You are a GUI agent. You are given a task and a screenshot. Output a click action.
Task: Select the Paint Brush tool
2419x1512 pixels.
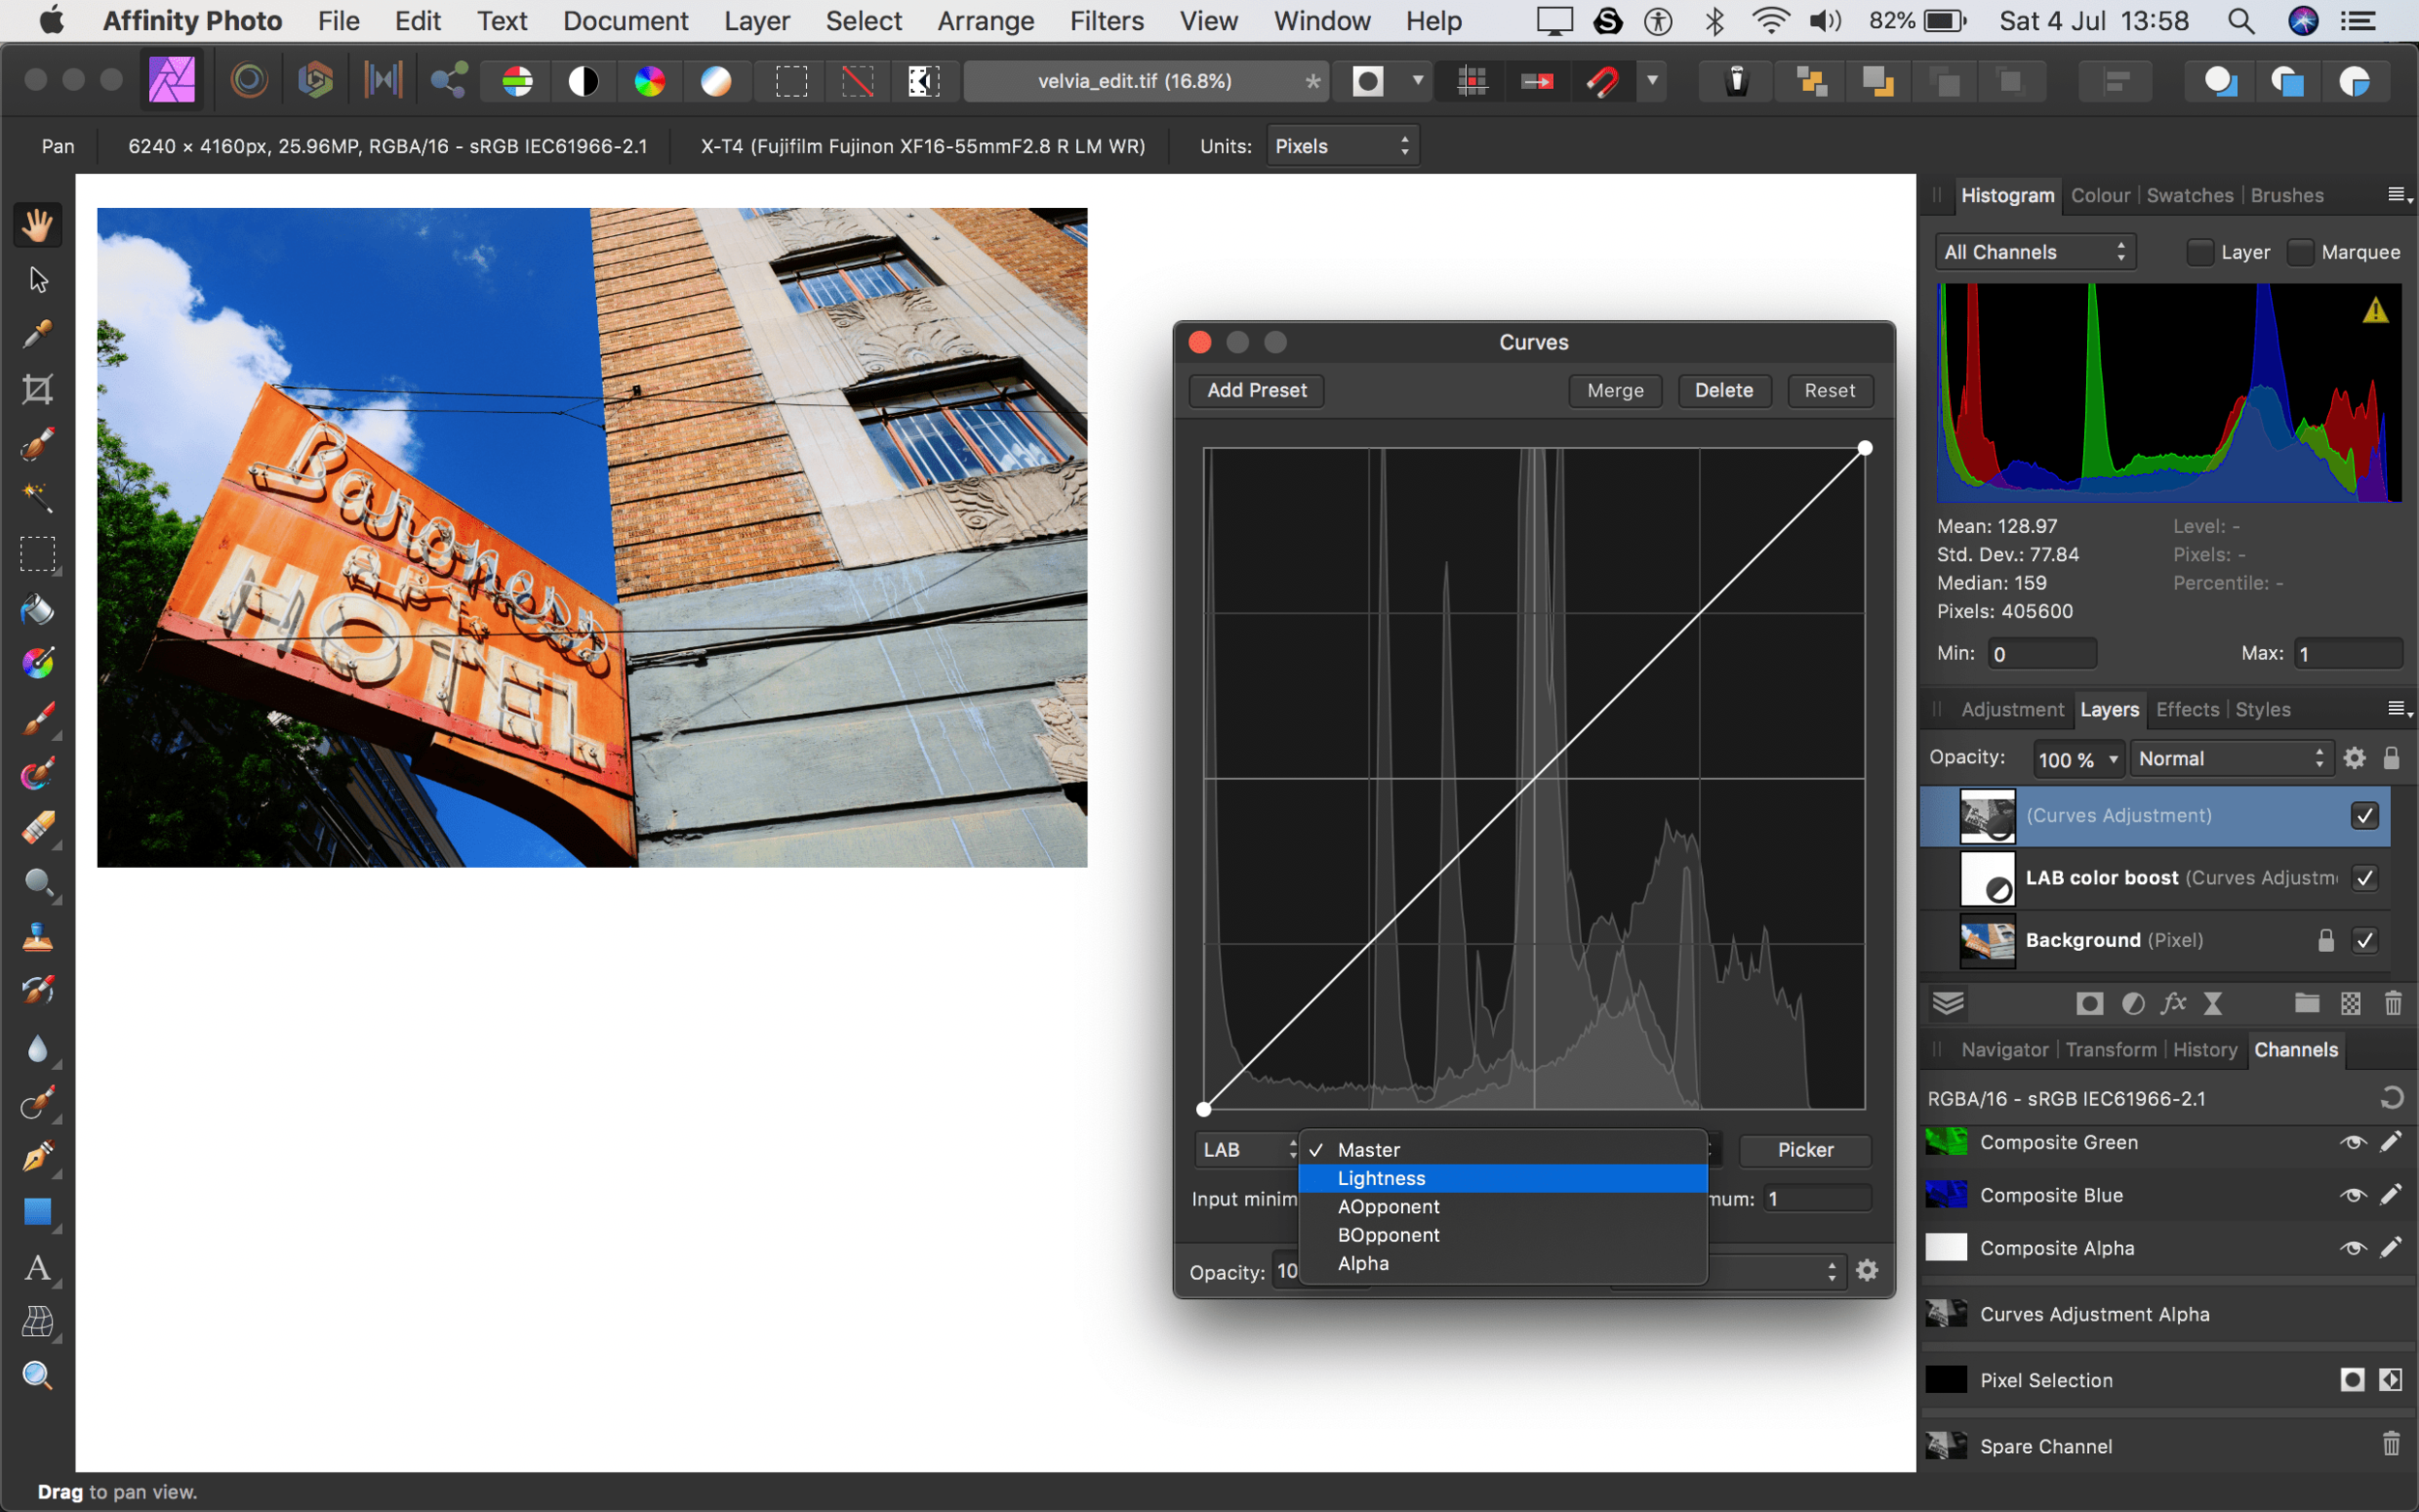[37, 718]
